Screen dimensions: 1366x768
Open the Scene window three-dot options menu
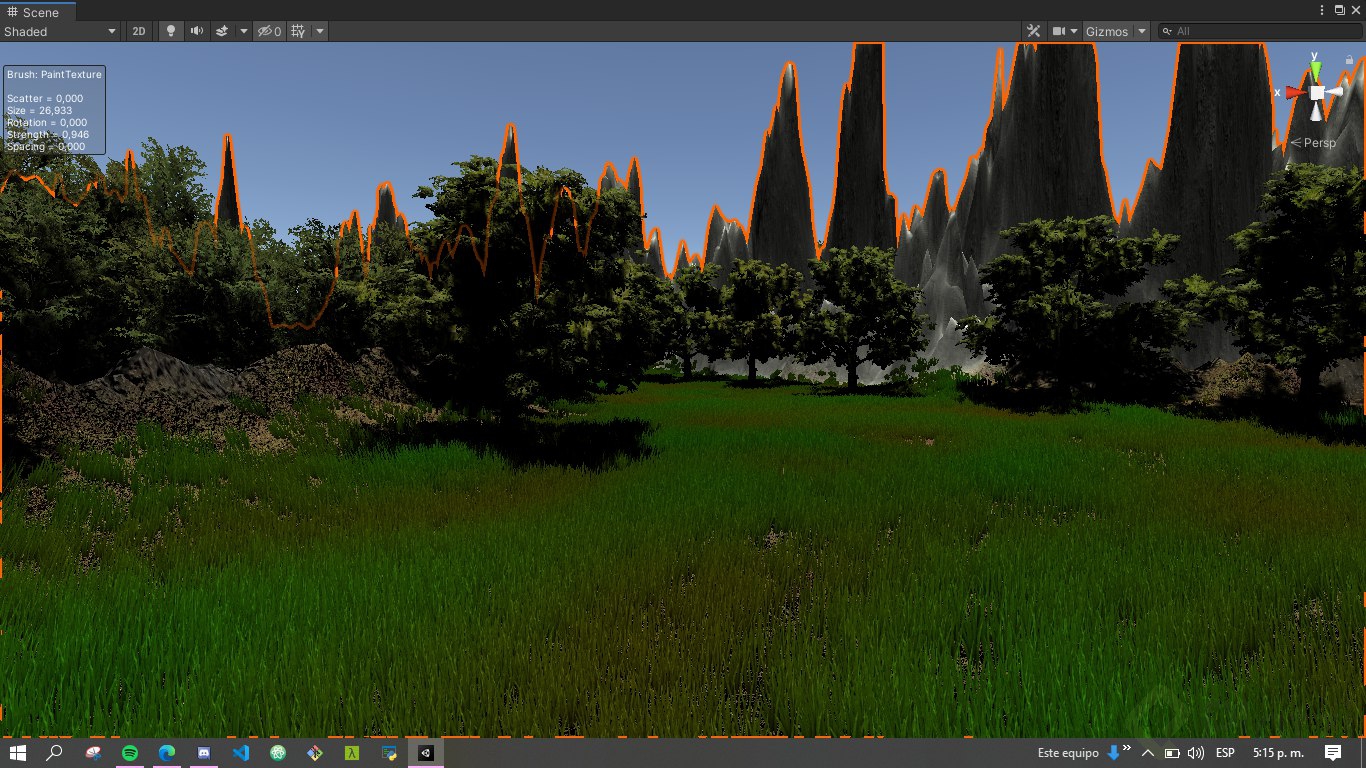coord(1322,10)
